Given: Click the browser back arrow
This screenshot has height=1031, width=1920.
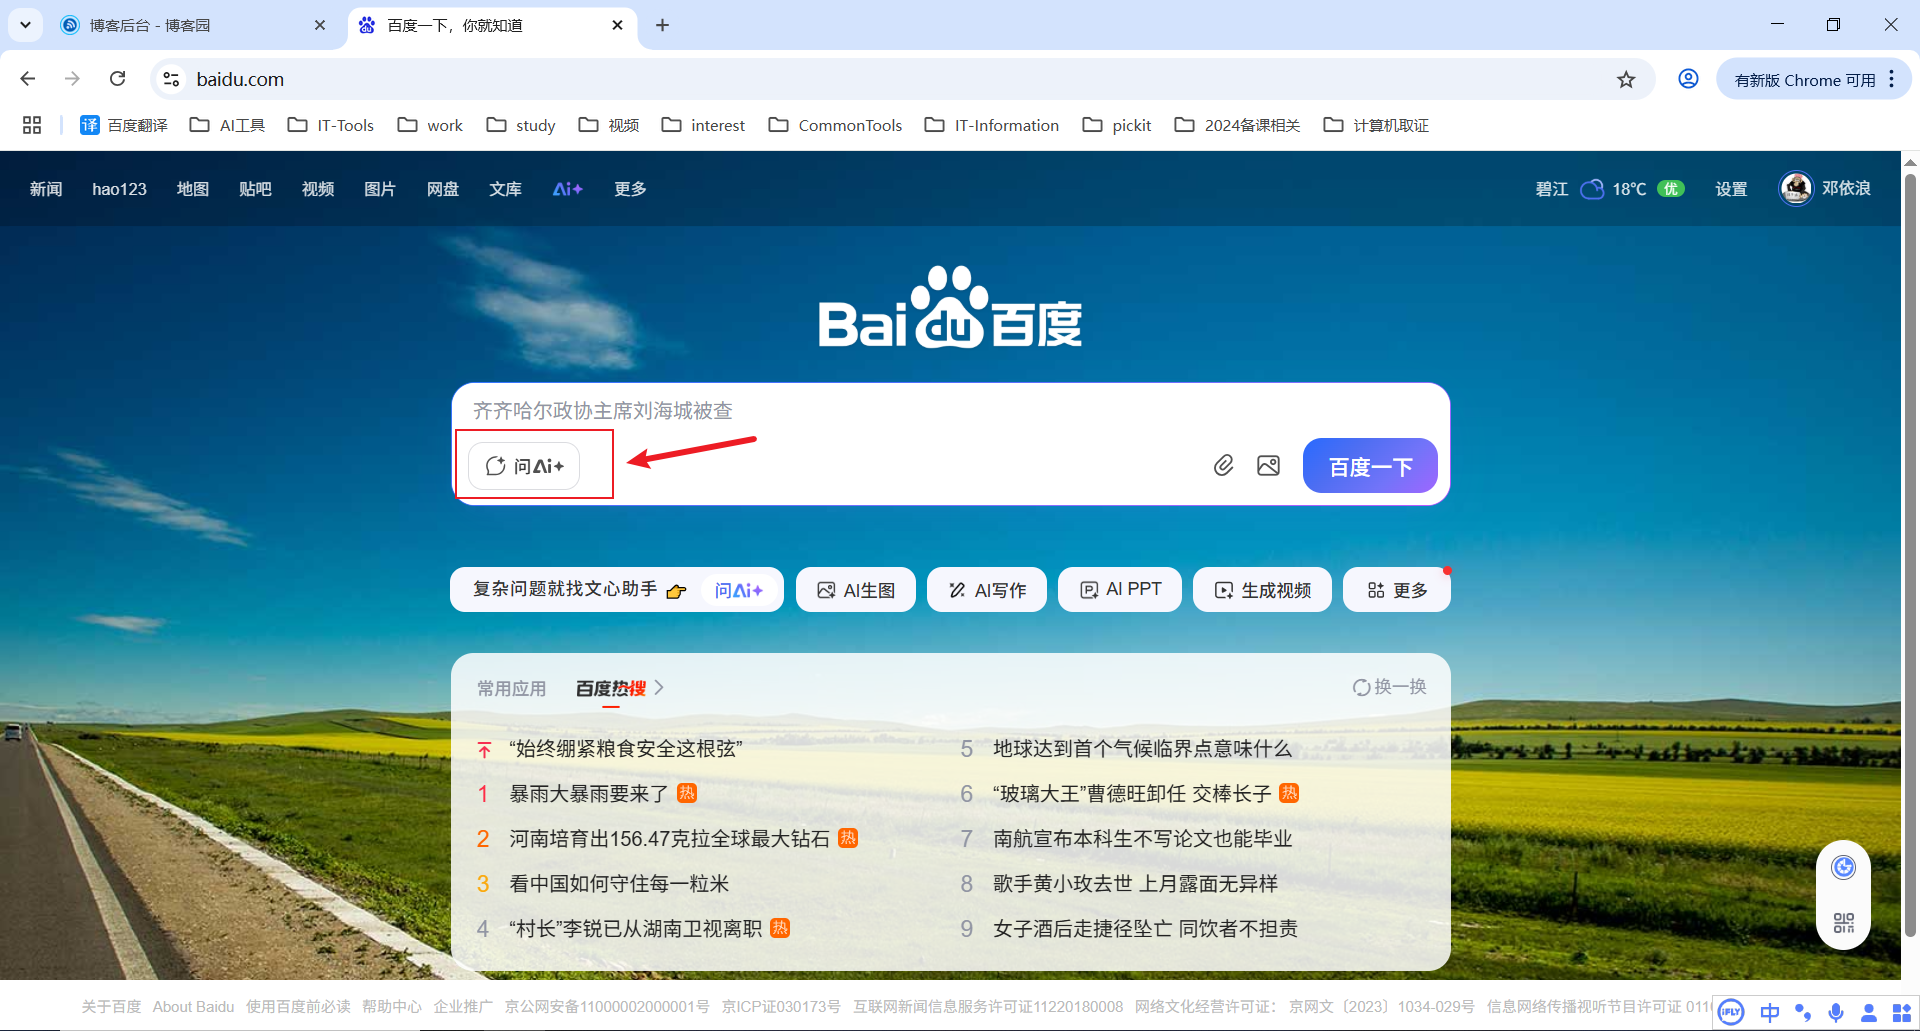Looking at the screenshot, I should 28,79.
